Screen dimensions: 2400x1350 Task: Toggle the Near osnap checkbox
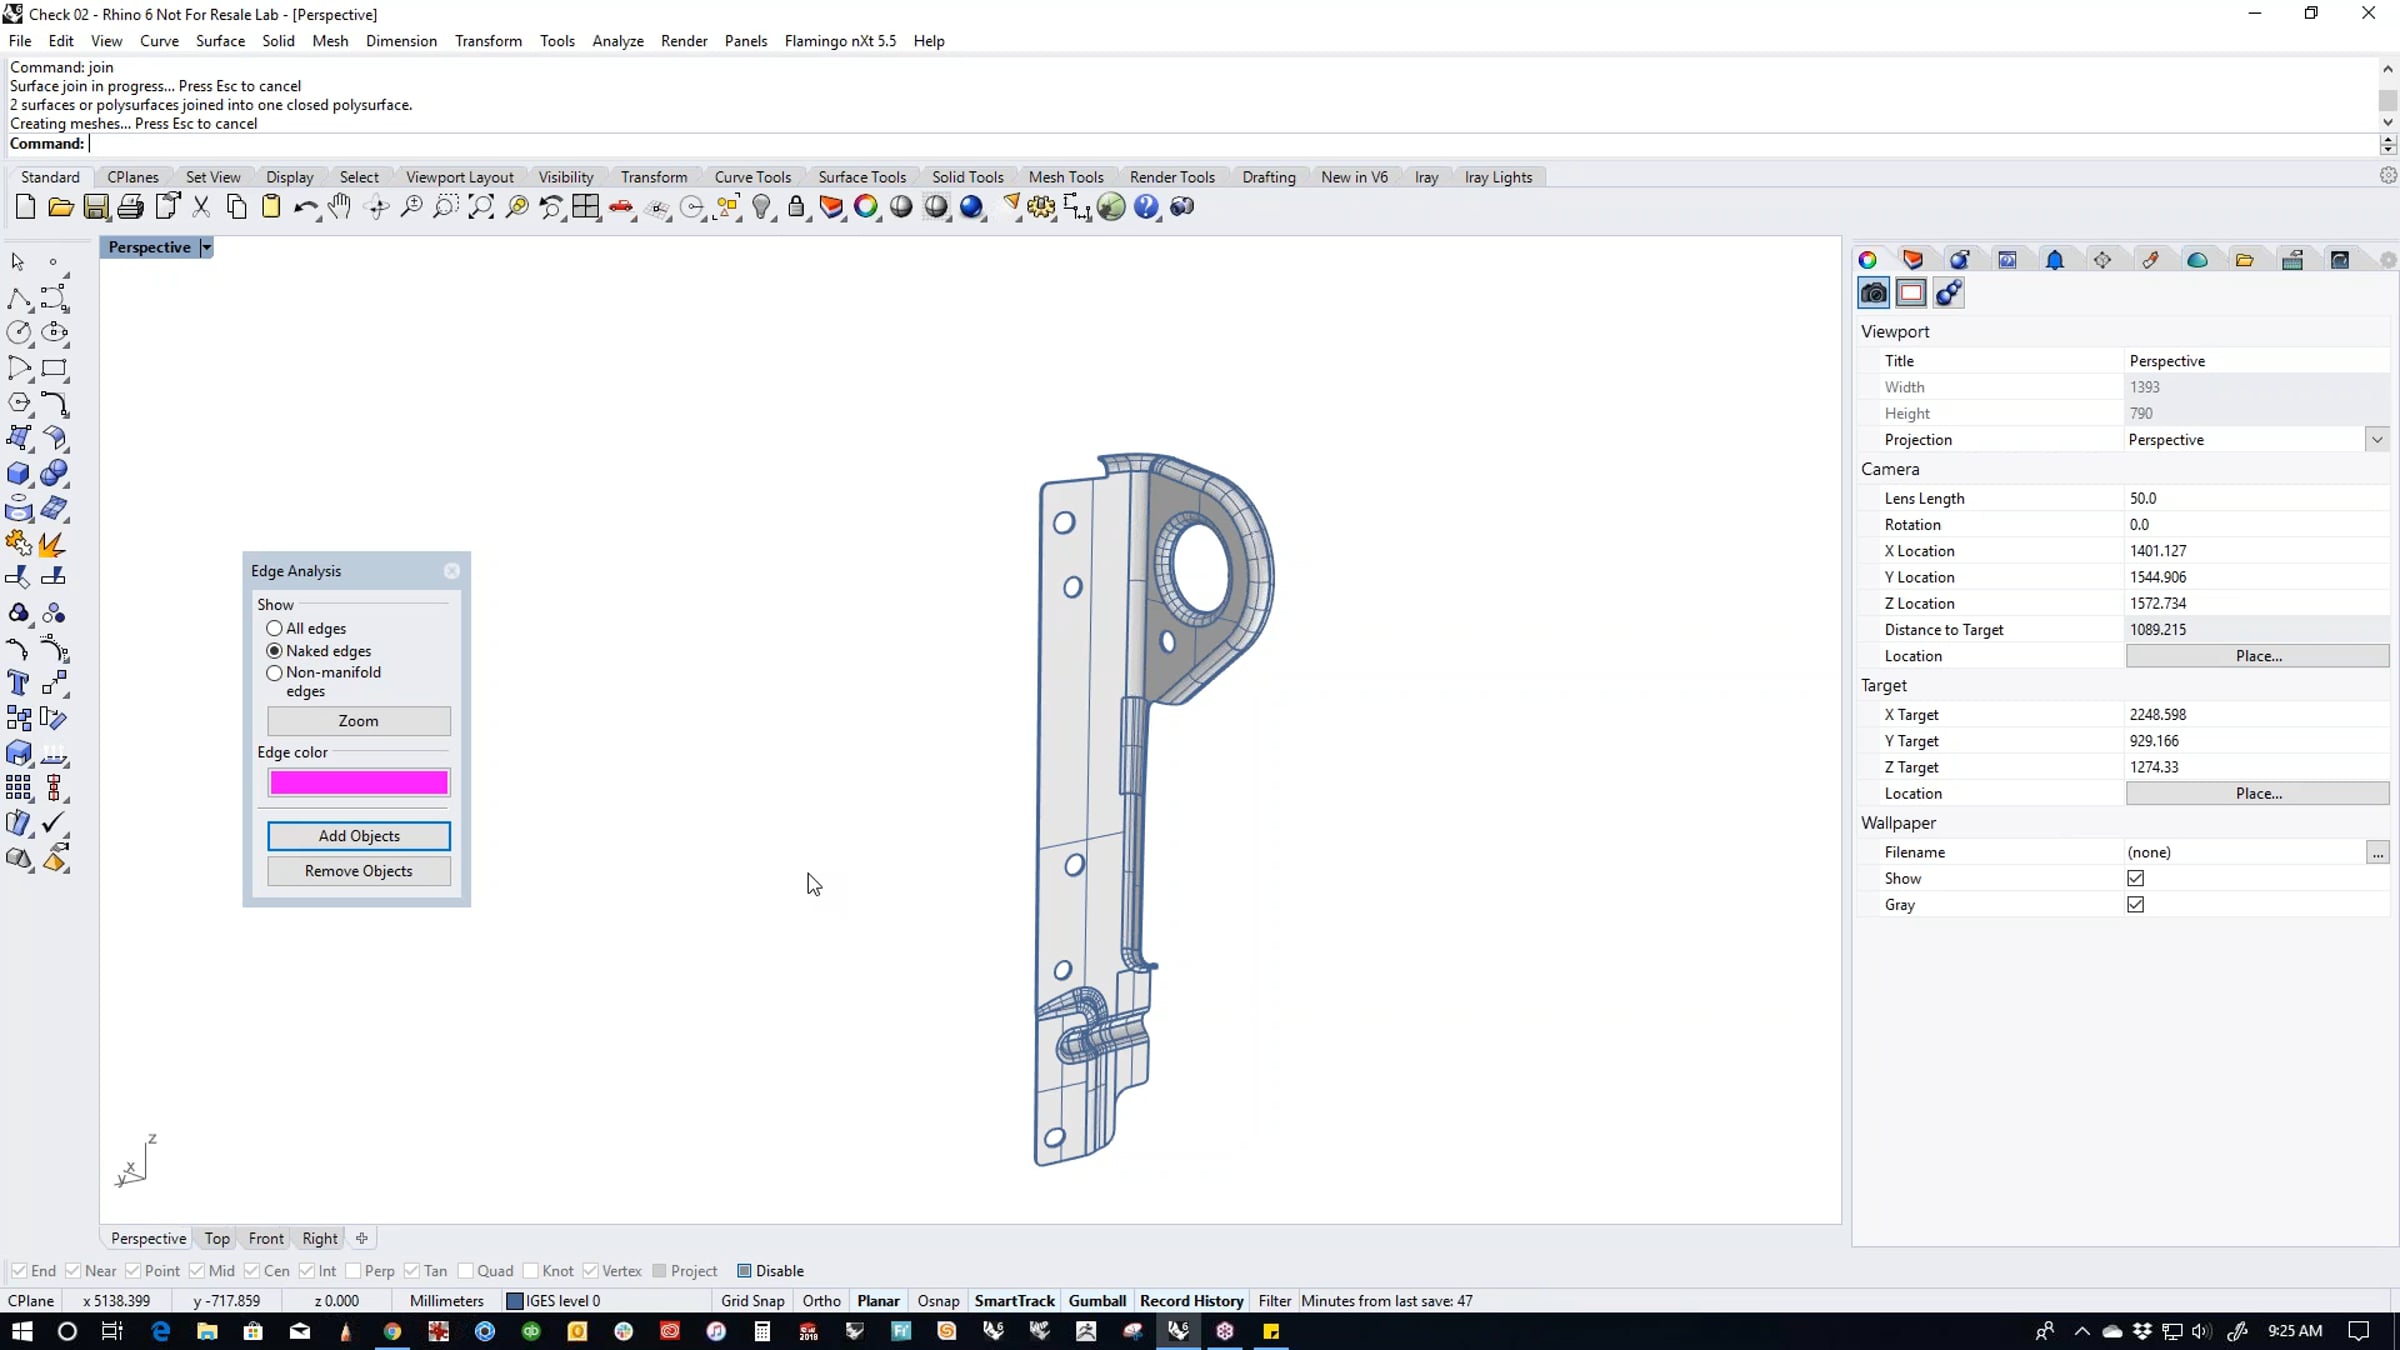[73, 1271]
